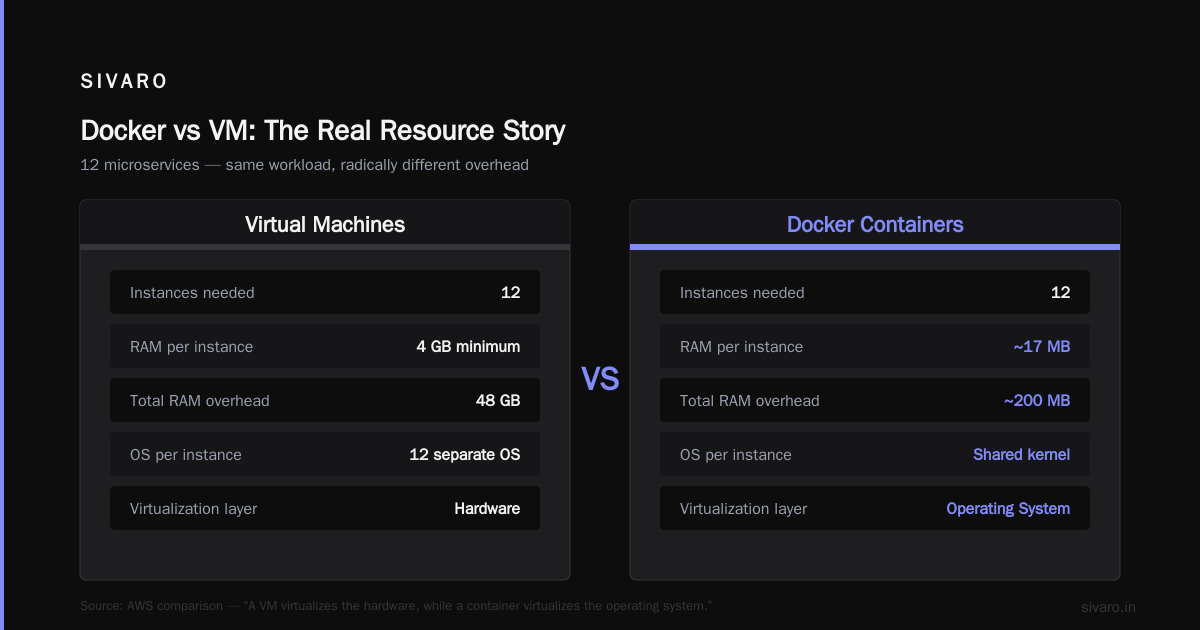Select "Virtualization layer" label in Docker Containers card
This screenshot has height=630, width=1200.
coord(743,509)
